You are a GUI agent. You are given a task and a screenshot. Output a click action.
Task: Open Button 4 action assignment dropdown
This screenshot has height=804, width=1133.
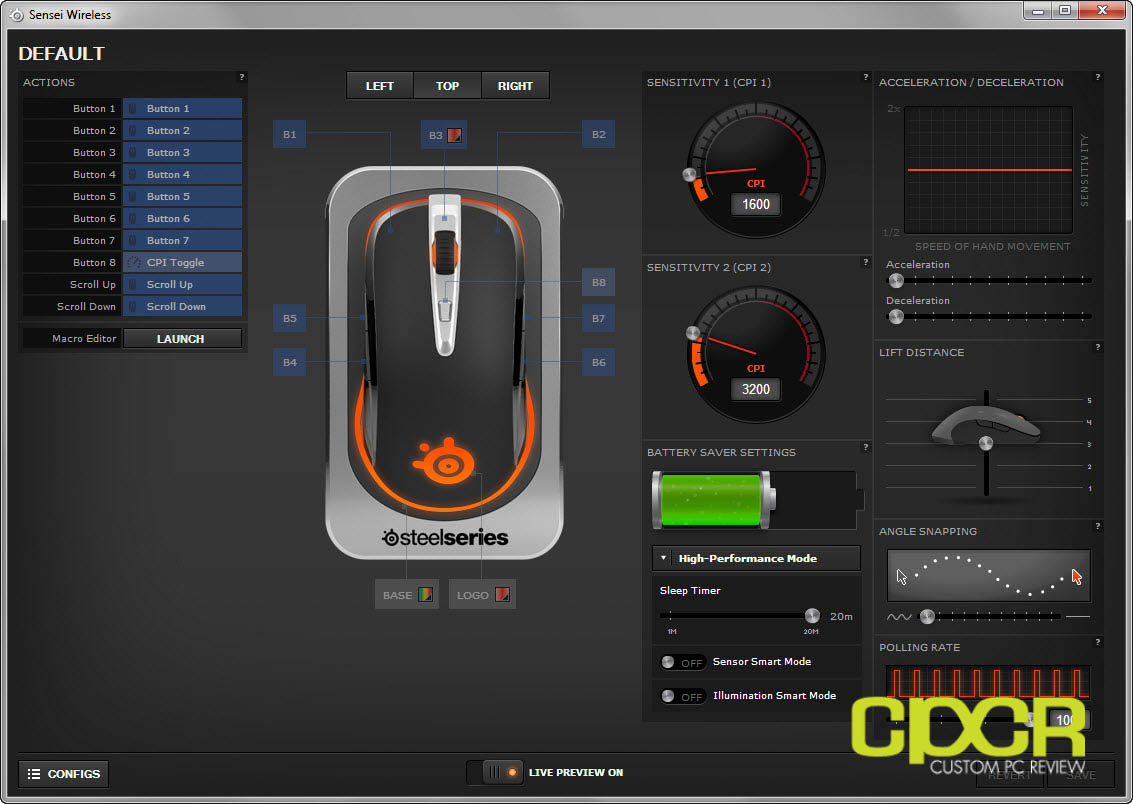tap(182, 175)
